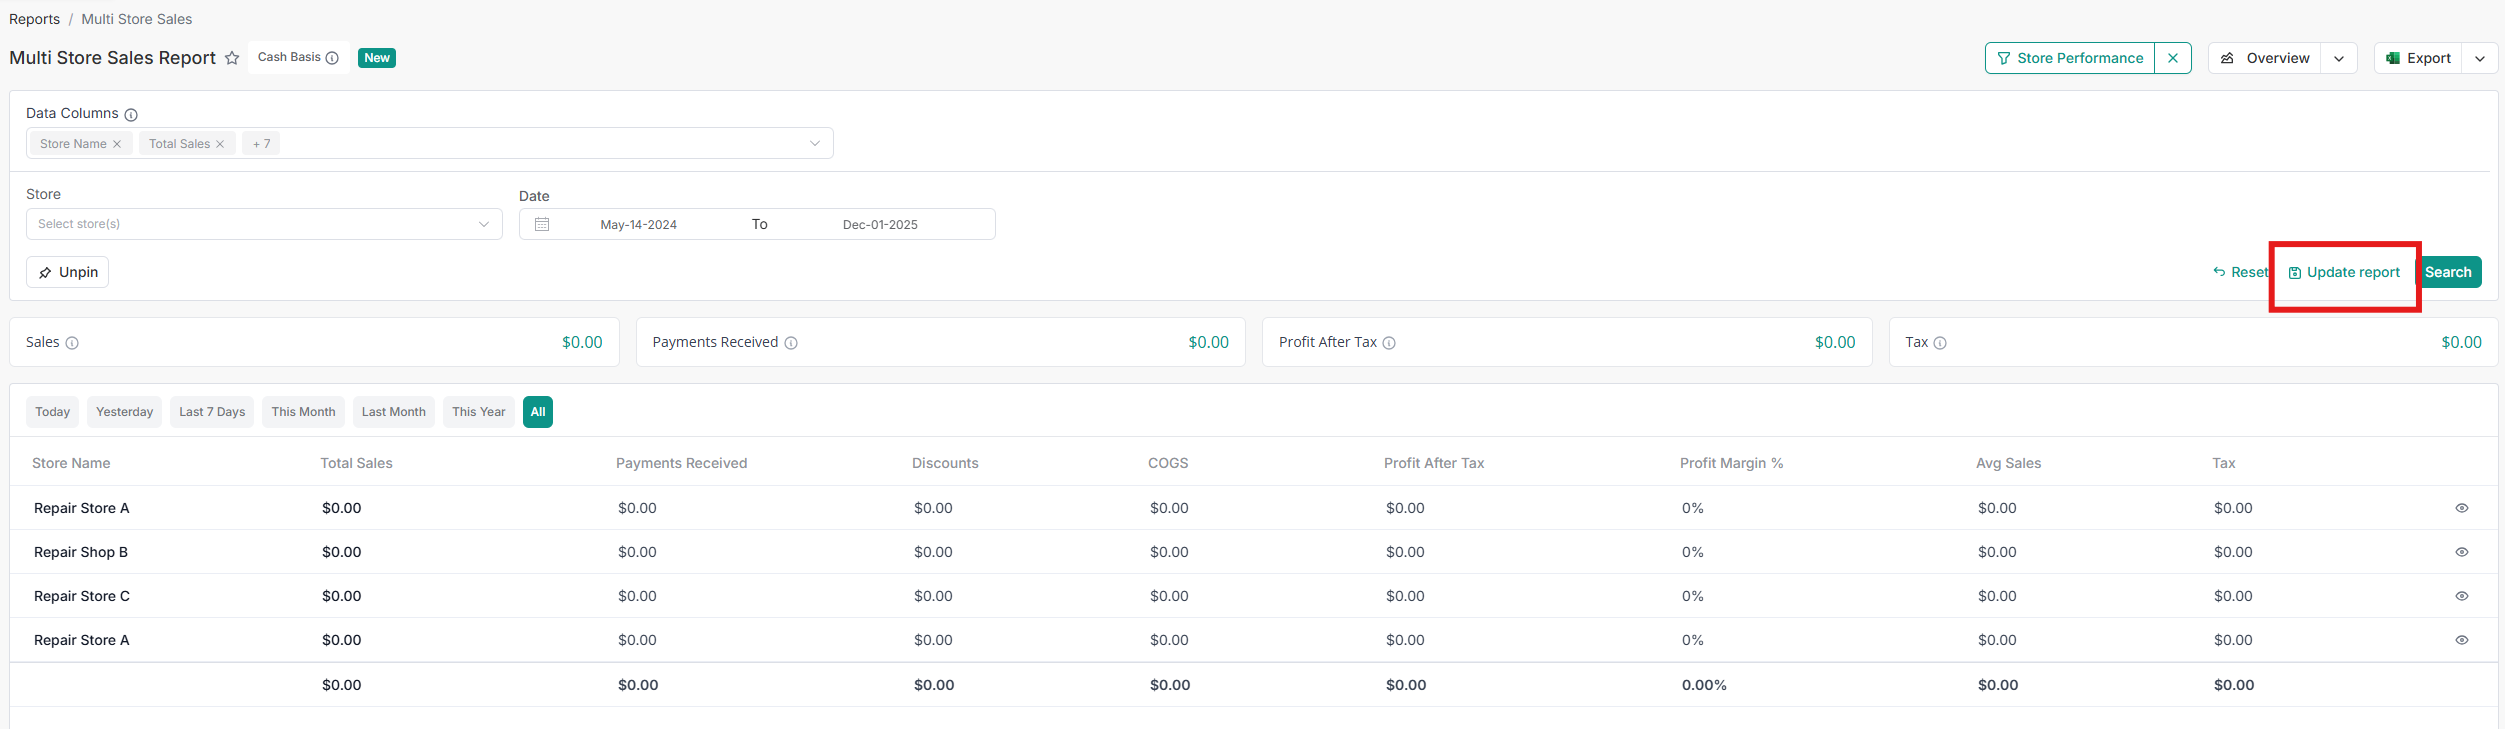Click the Update report button
Image resolution: width=2505 pixels, height=729 pixels.
coord(2344,272)
